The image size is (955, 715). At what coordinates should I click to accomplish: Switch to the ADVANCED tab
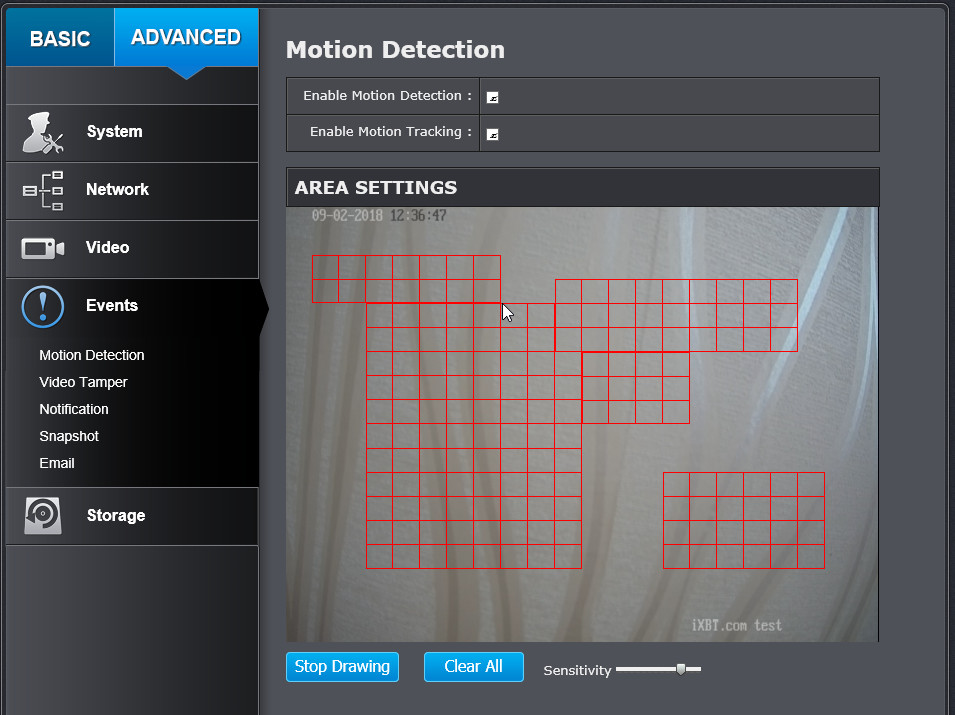point(186,37)
